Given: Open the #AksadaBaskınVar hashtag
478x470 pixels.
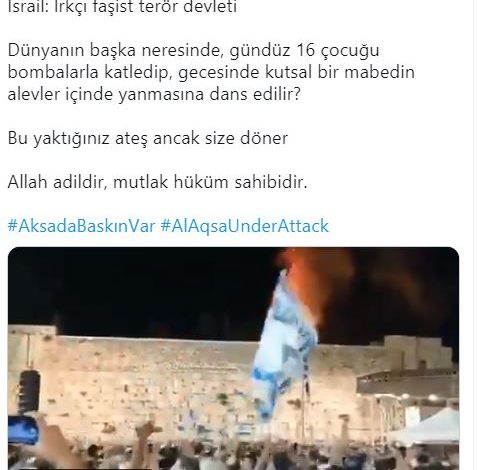Looking at the screenshot, I should (81, 226).
